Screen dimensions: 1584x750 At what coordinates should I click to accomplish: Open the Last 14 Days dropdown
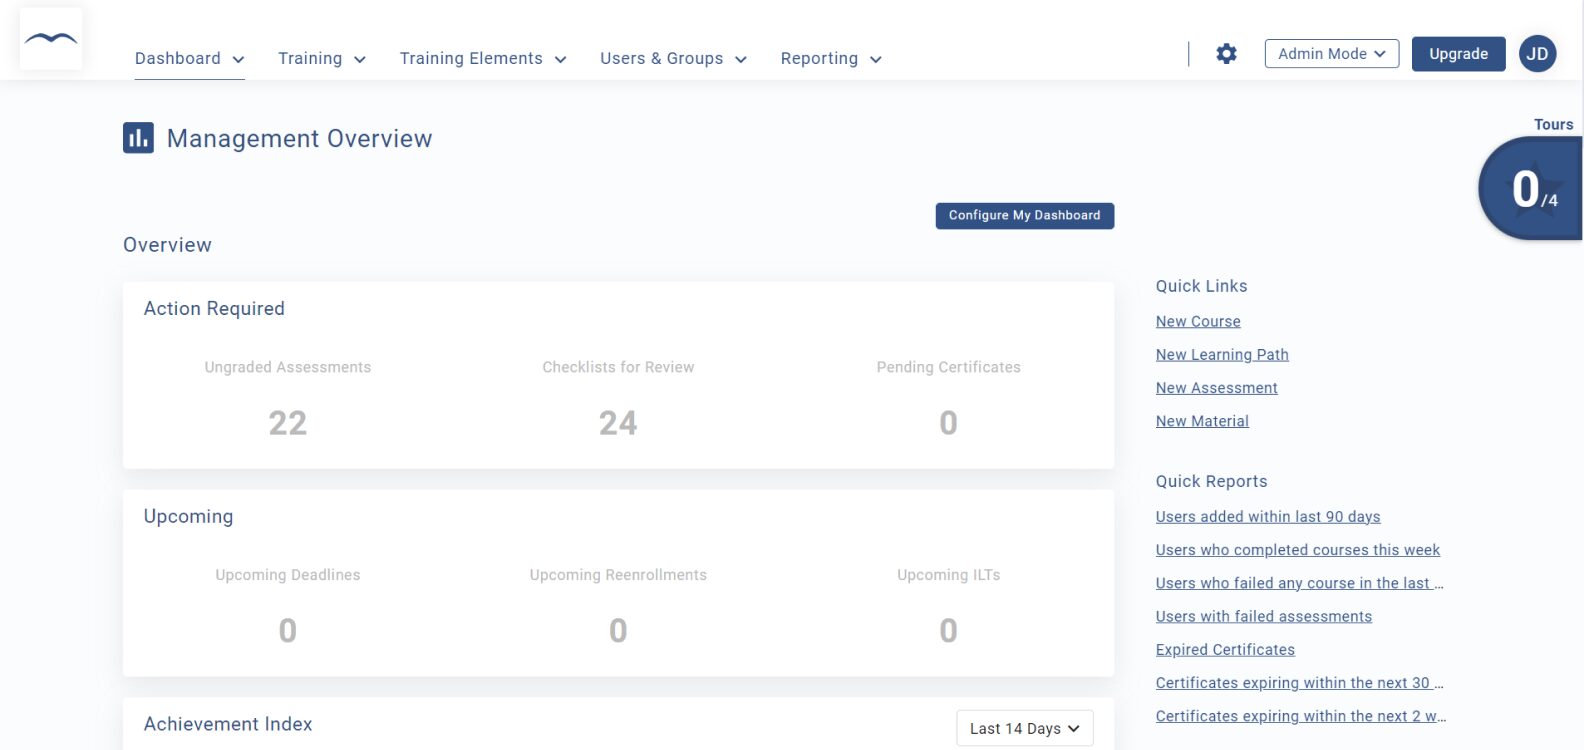(1024, 728)
